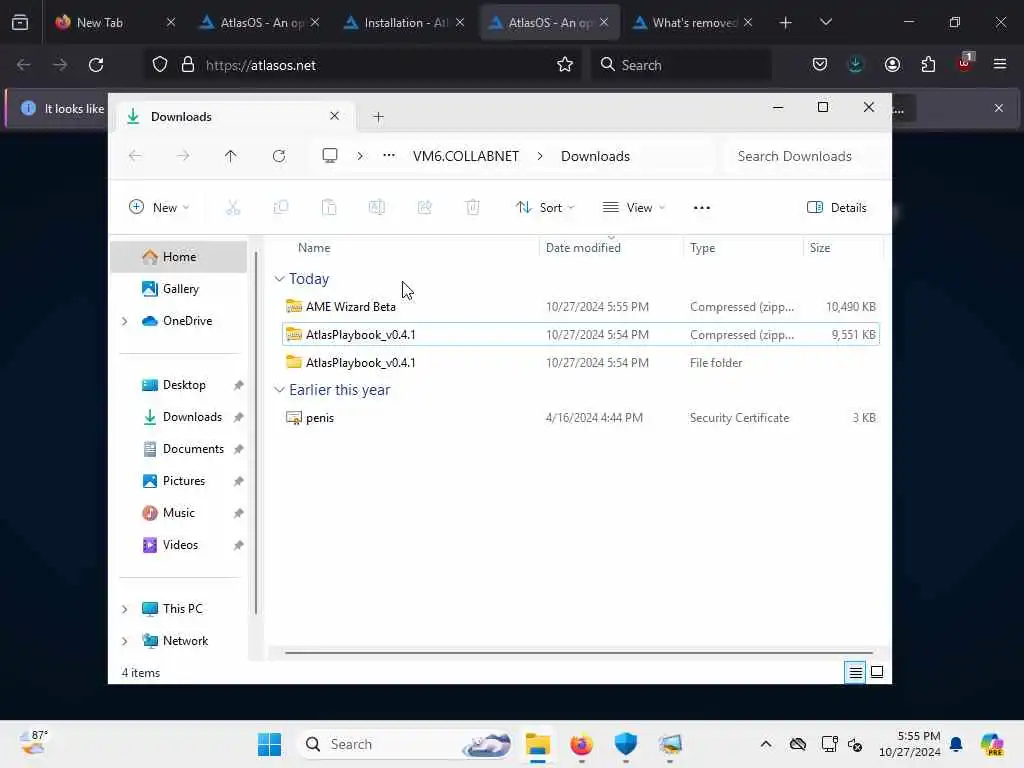Open the Firefox account icon
This screenshot has height=768, width=1024.
pos(892,65)
